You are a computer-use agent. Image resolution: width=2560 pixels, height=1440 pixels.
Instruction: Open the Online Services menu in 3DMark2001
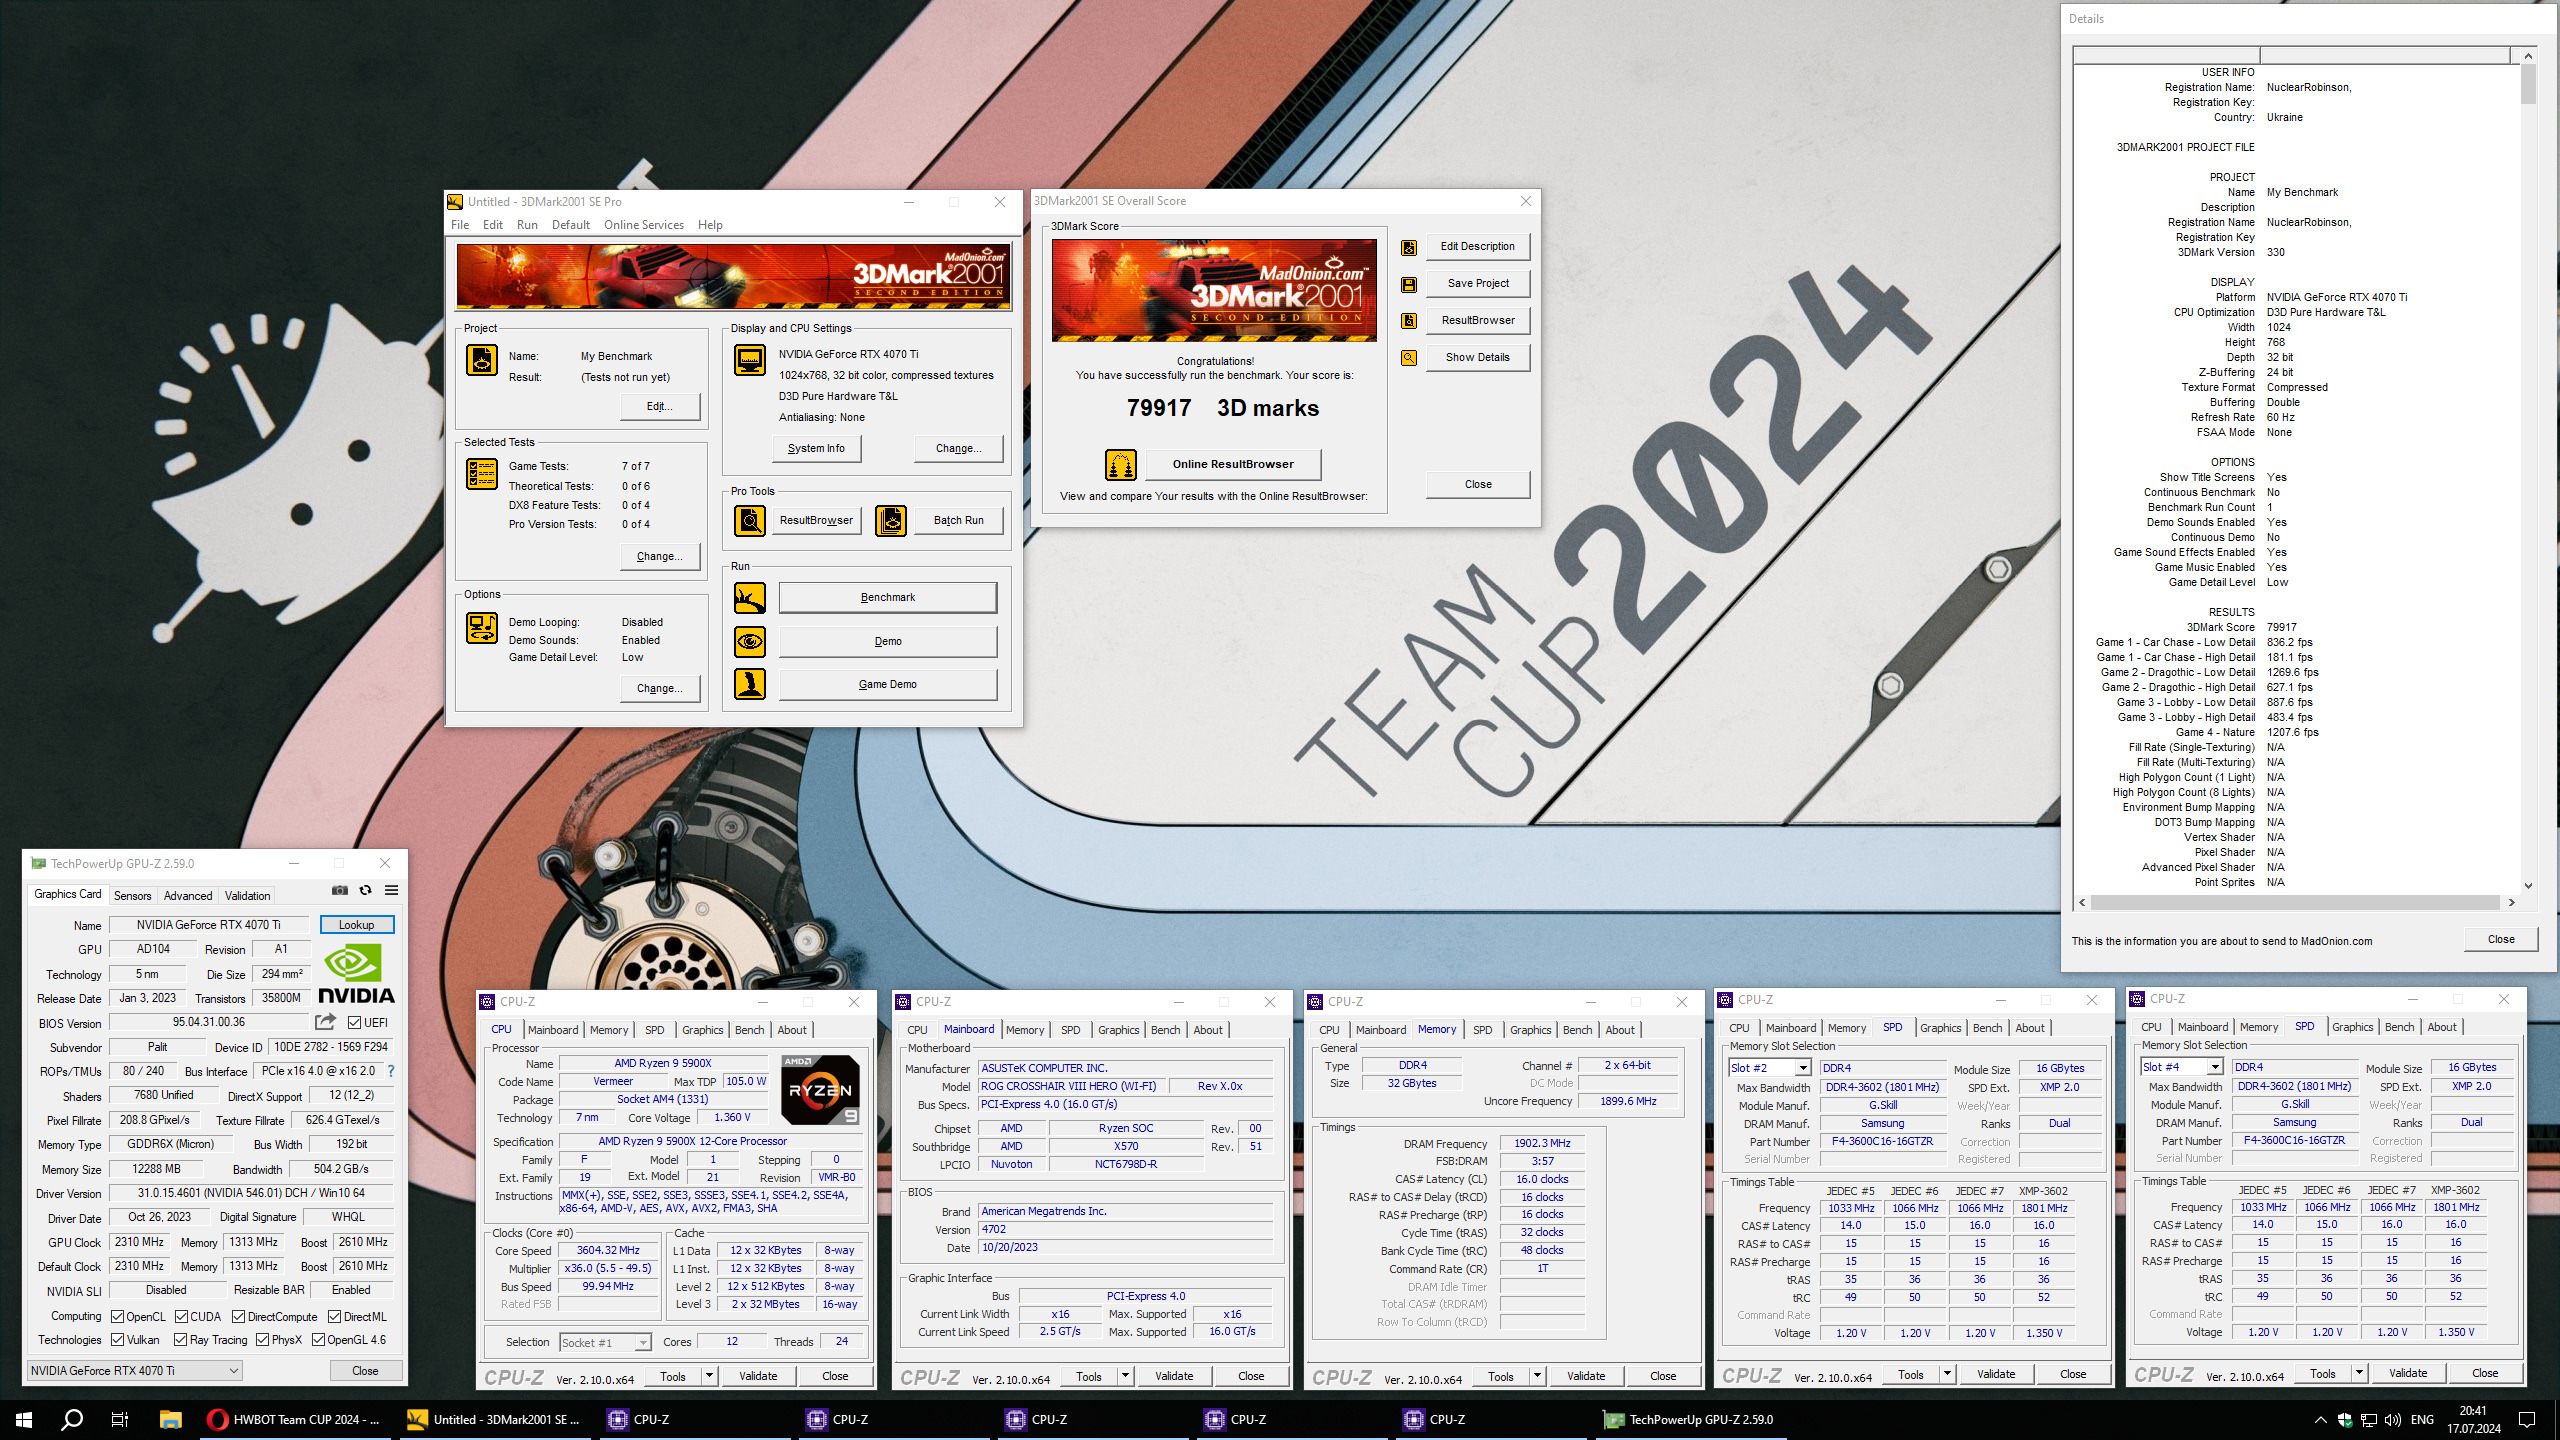coord(644,225)
